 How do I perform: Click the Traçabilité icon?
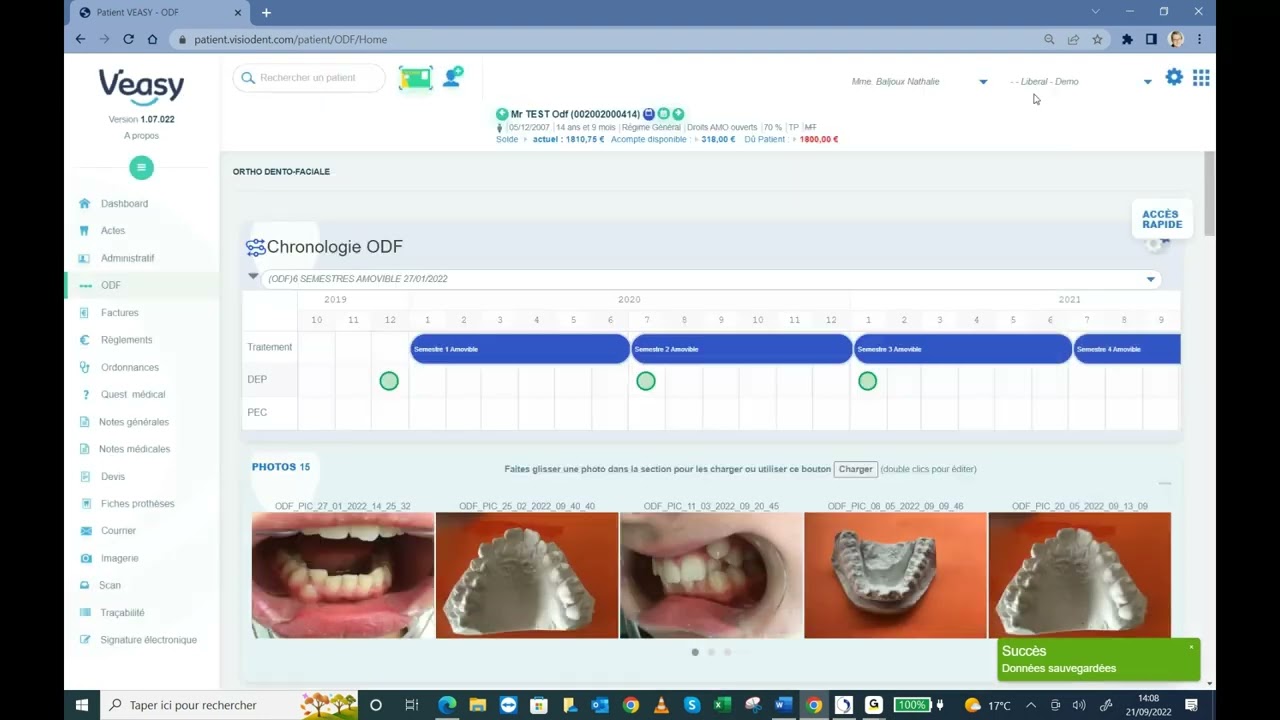pyautogui.click(x=85, y=612)
